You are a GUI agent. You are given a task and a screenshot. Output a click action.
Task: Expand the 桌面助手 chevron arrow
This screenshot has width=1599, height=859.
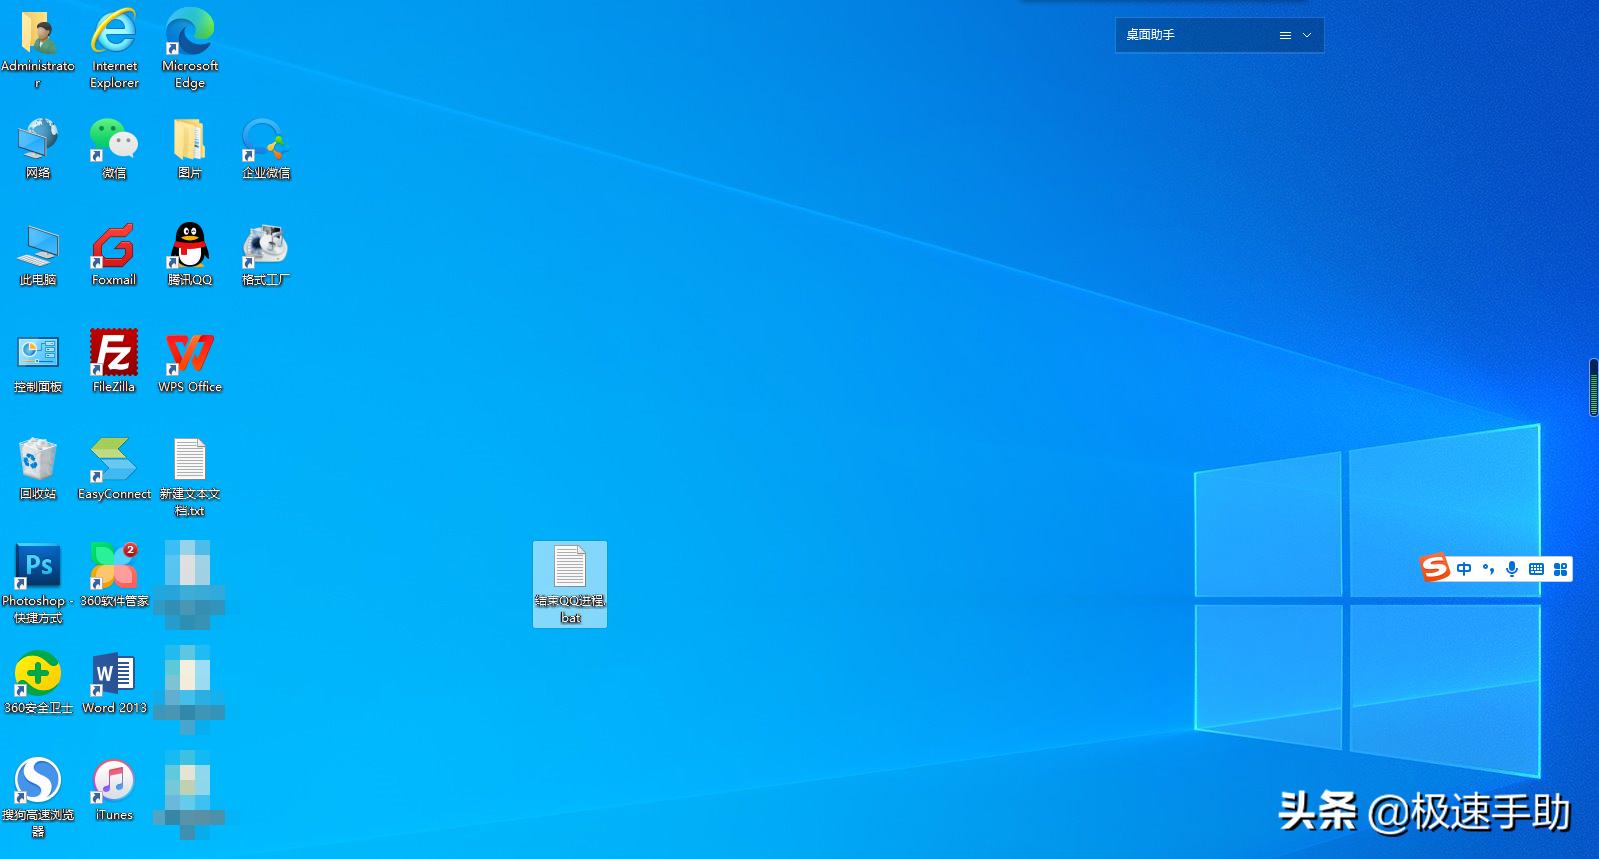(1307, 35)
